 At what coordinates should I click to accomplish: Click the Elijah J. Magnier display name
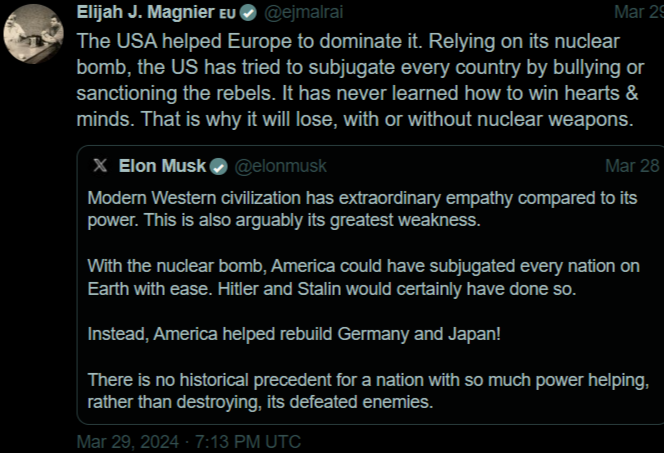145,14
